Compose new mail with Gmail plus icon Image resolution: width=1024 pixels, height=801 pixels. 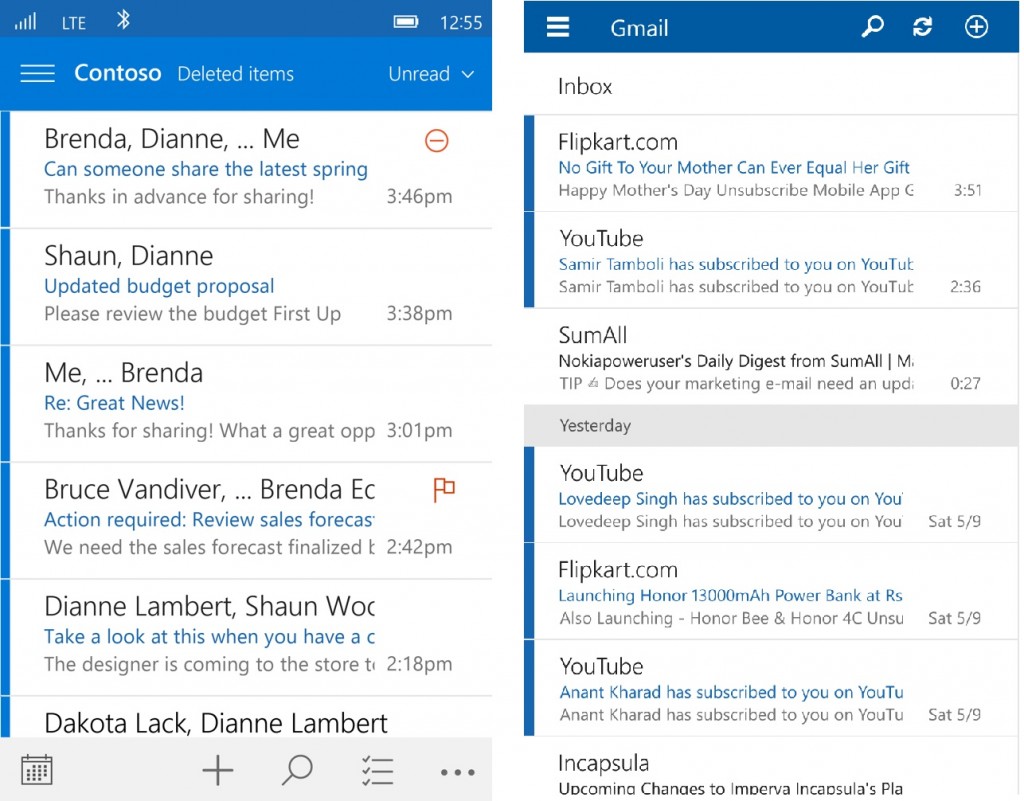[976, 27]
